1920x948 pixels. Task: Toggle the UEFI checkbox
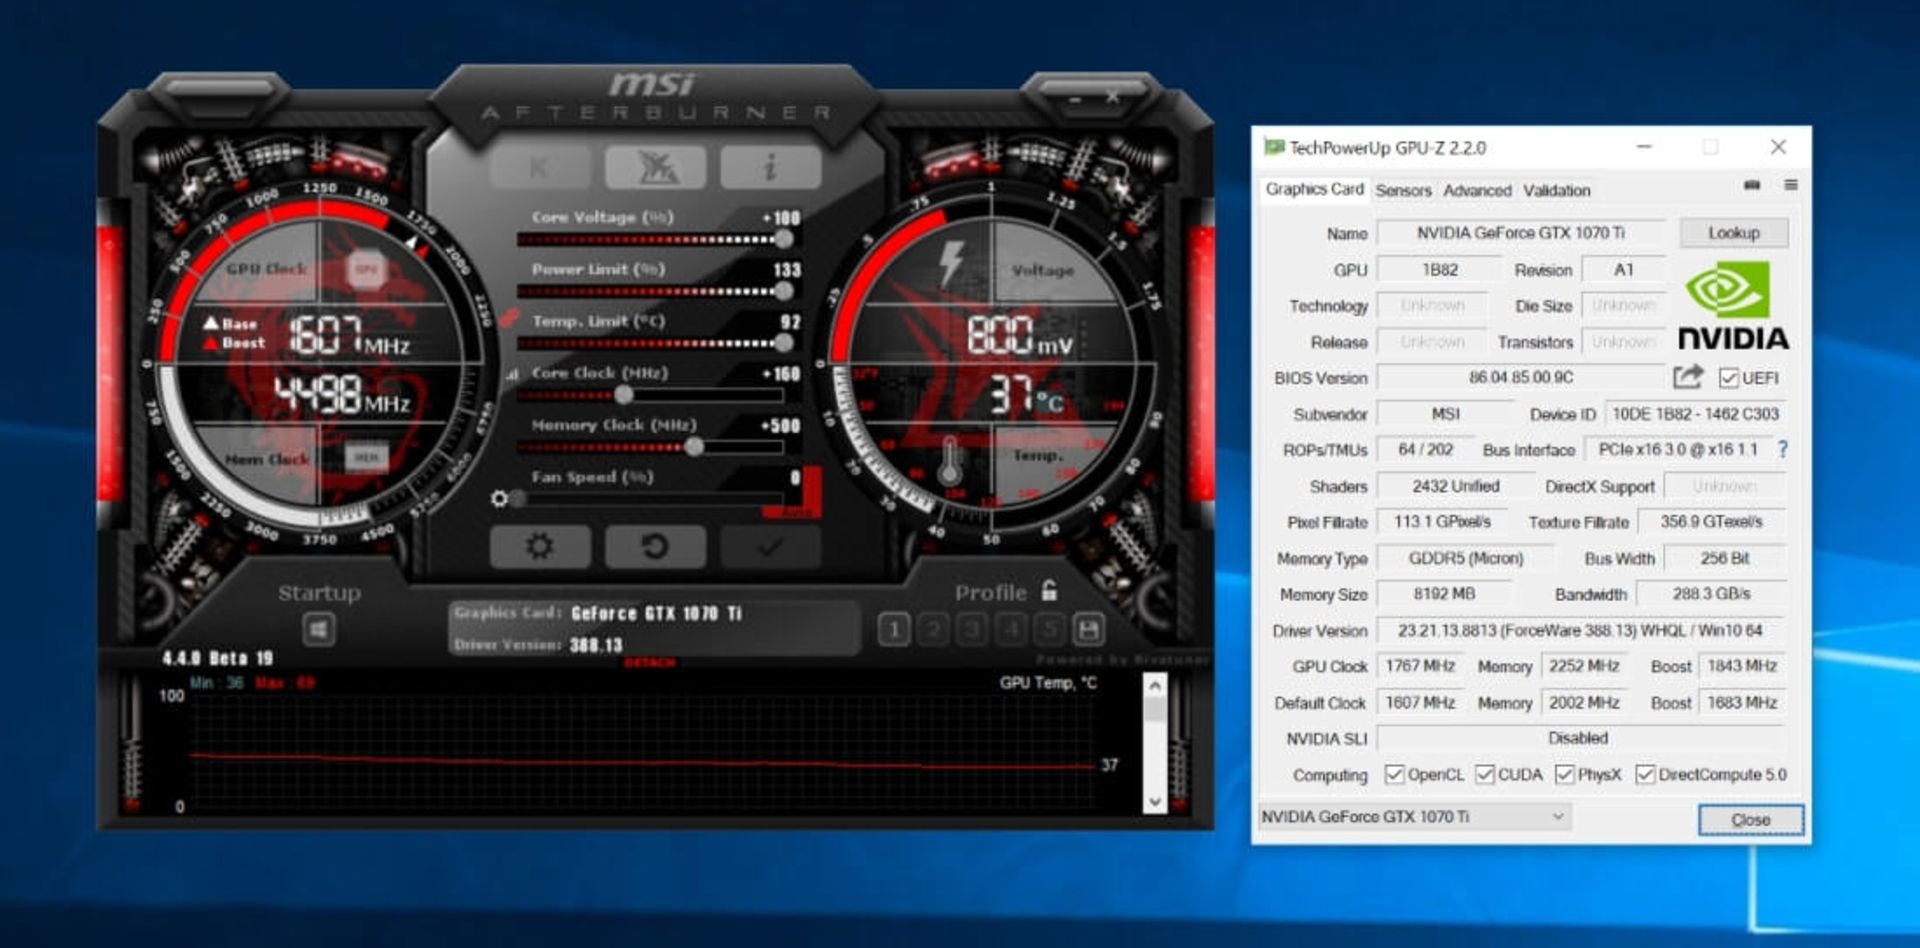1728,378
